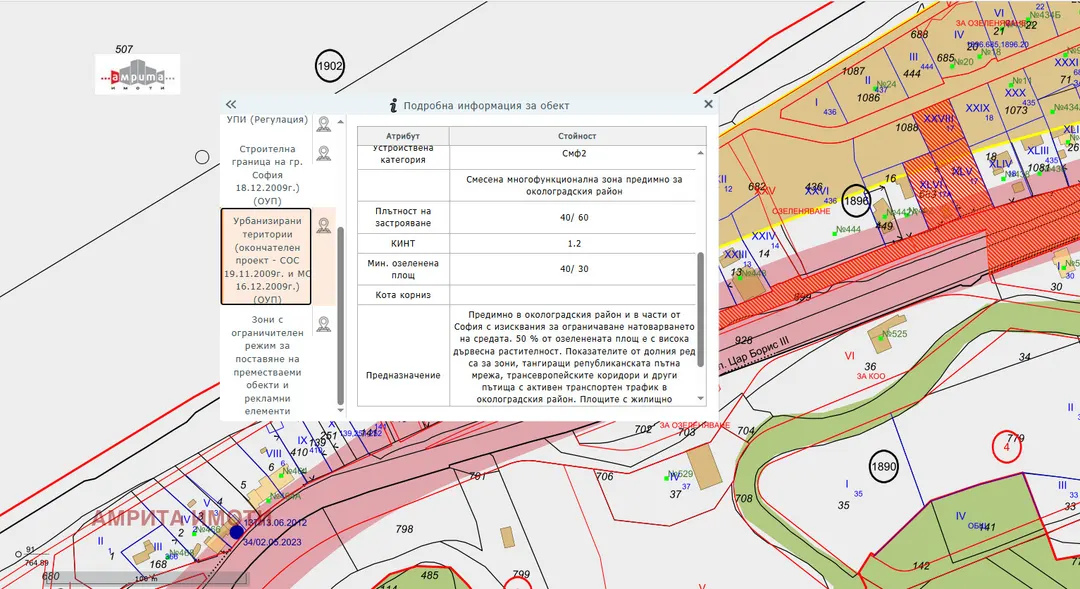Click the Атрибут column header
1080x589 pixels.
(x=403, y=136)
